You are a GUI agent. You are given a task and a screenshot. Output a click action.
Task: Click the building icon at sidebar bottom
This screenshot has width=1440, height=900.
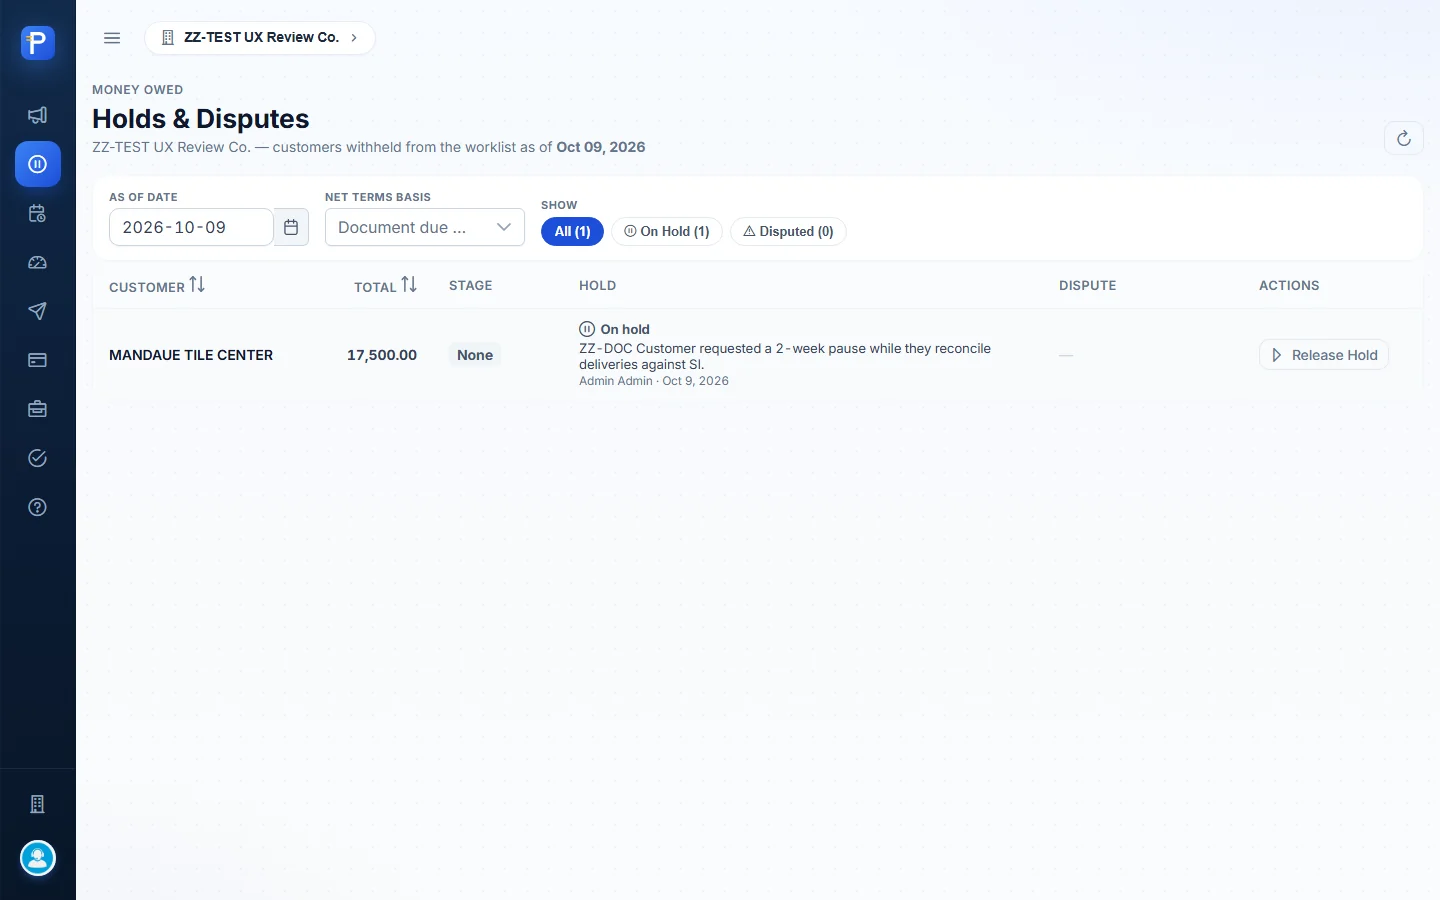38,804
